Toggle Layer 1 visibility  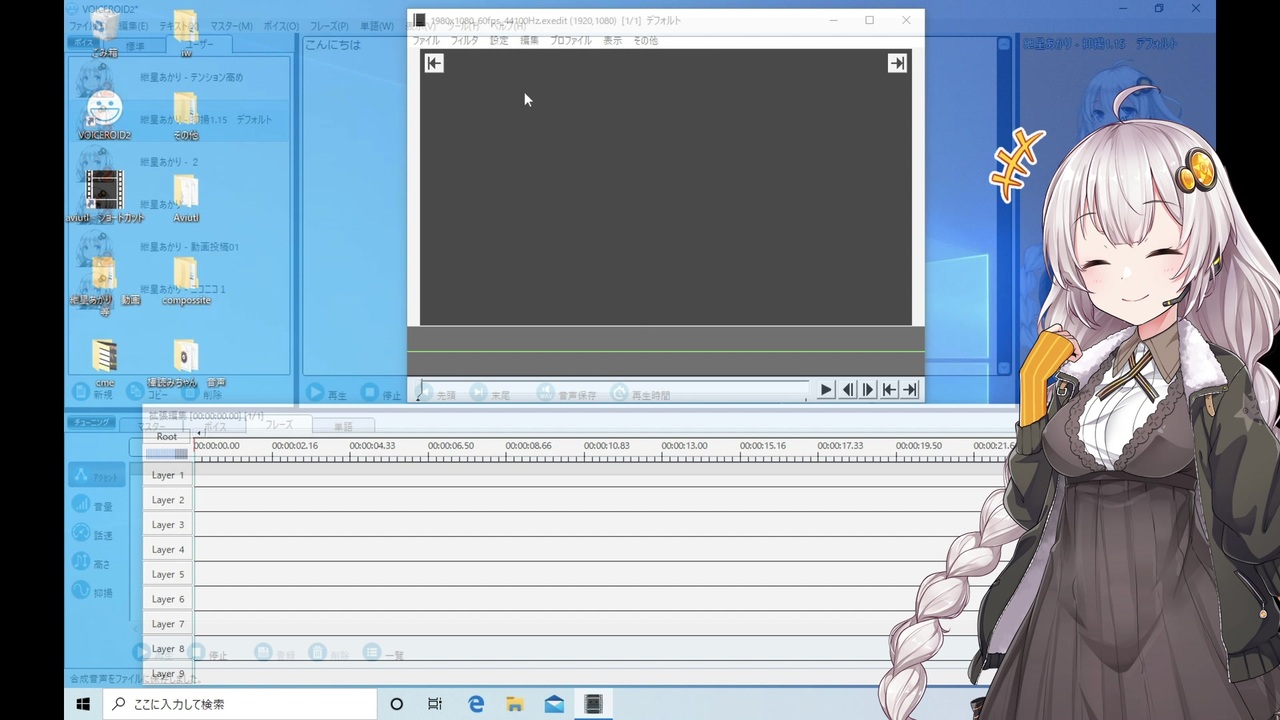[168, 475]
